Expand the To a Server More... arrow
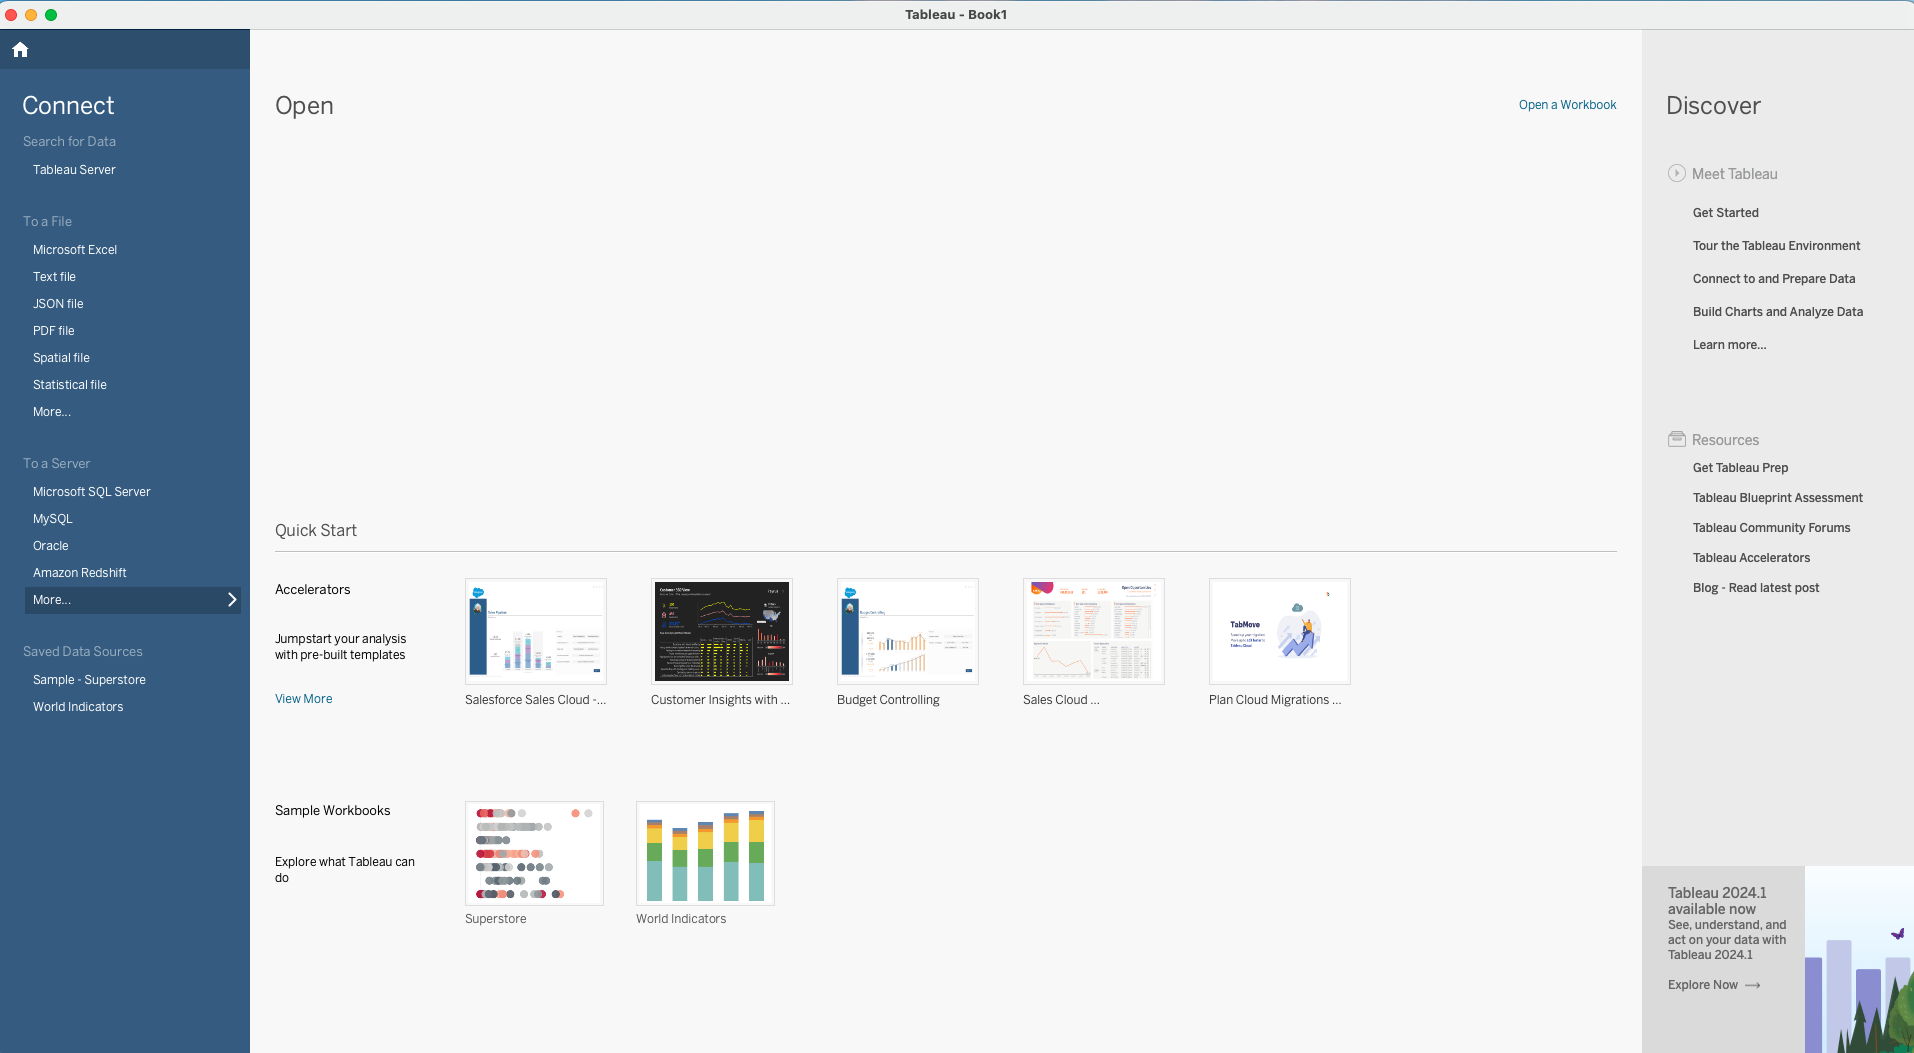Screen dimensions: 1914x1053 (232, 600)
